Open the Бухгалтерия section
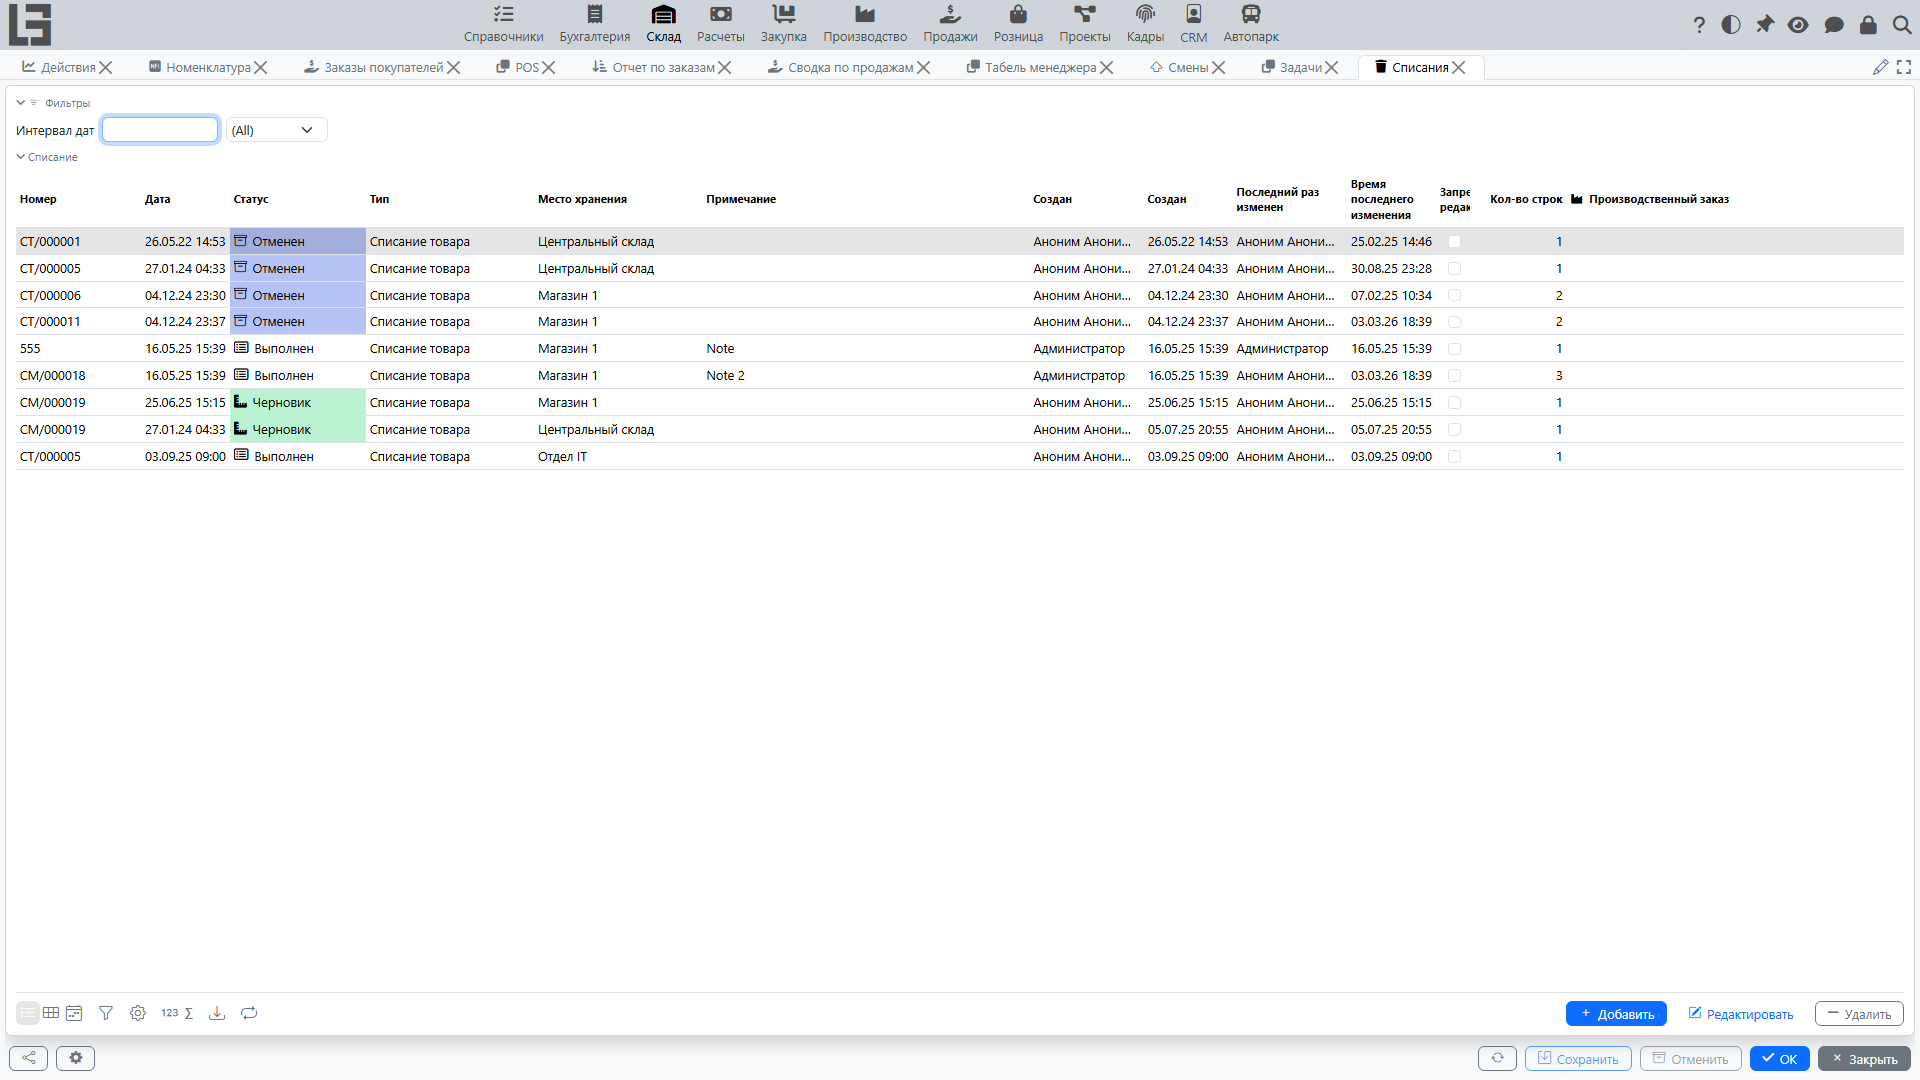 (x=594, y=24)
